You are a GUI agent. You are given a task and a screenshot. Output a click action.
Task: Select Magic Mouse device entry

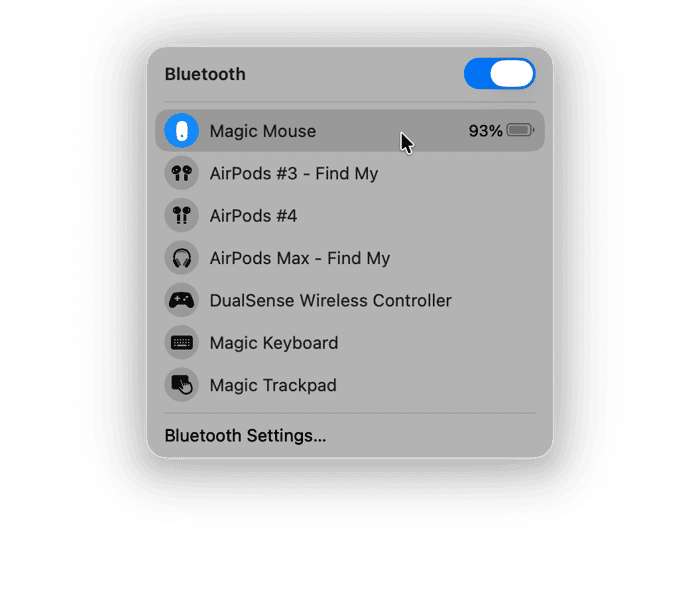(350, 131)
